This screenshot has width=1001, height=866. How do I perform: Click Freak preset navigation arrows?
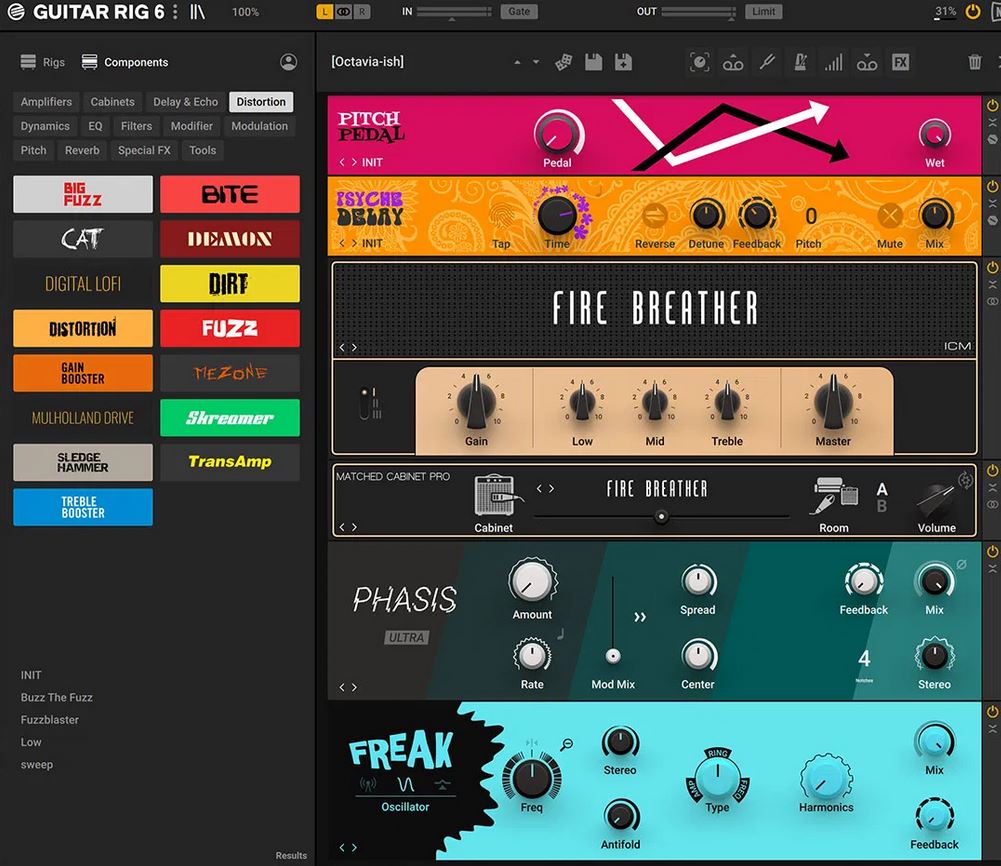tap(348, 847)
